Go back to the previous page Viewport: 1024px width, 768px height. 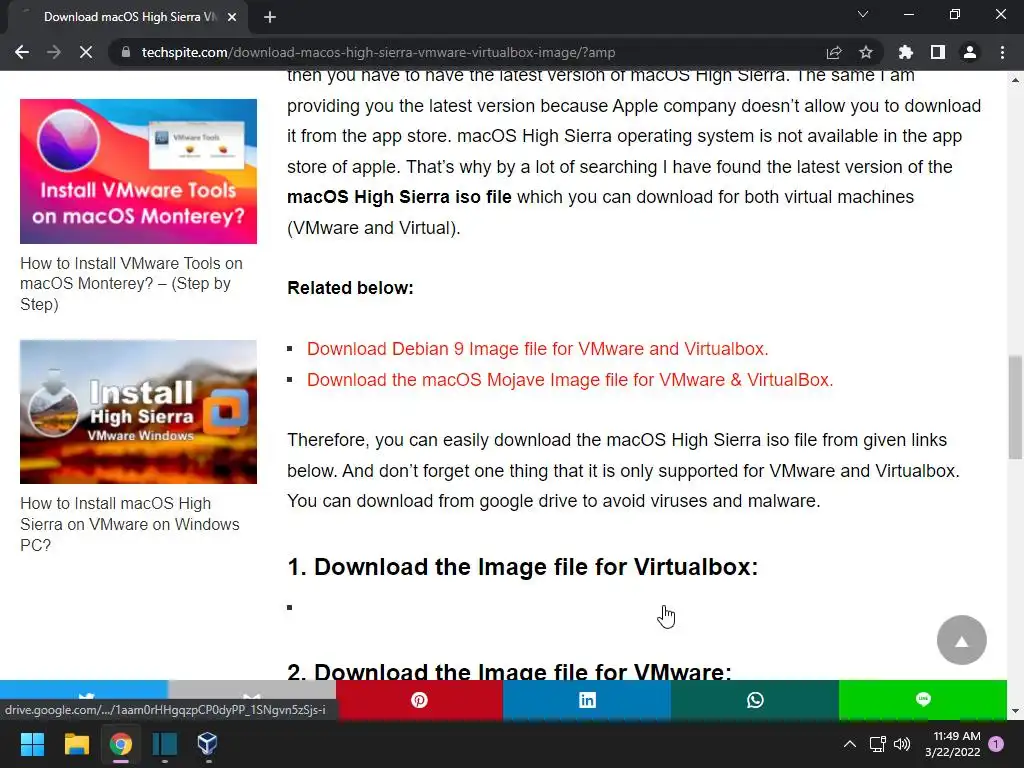point(22,52)
